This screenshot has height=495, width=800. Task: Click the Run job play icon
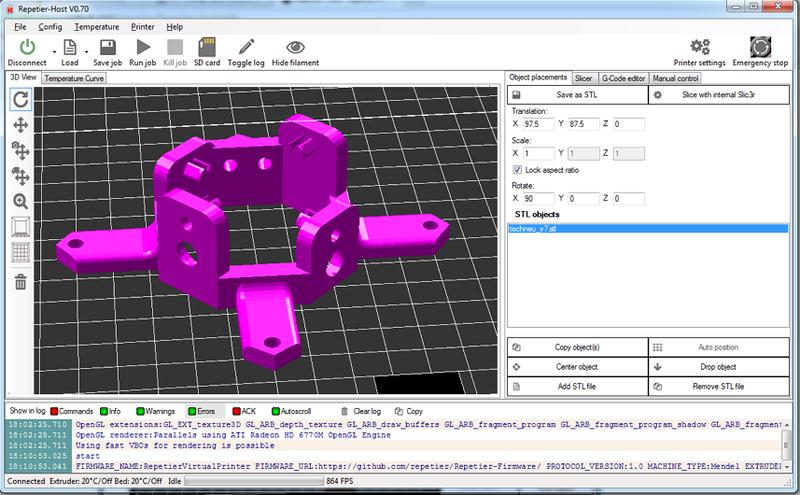142,46
